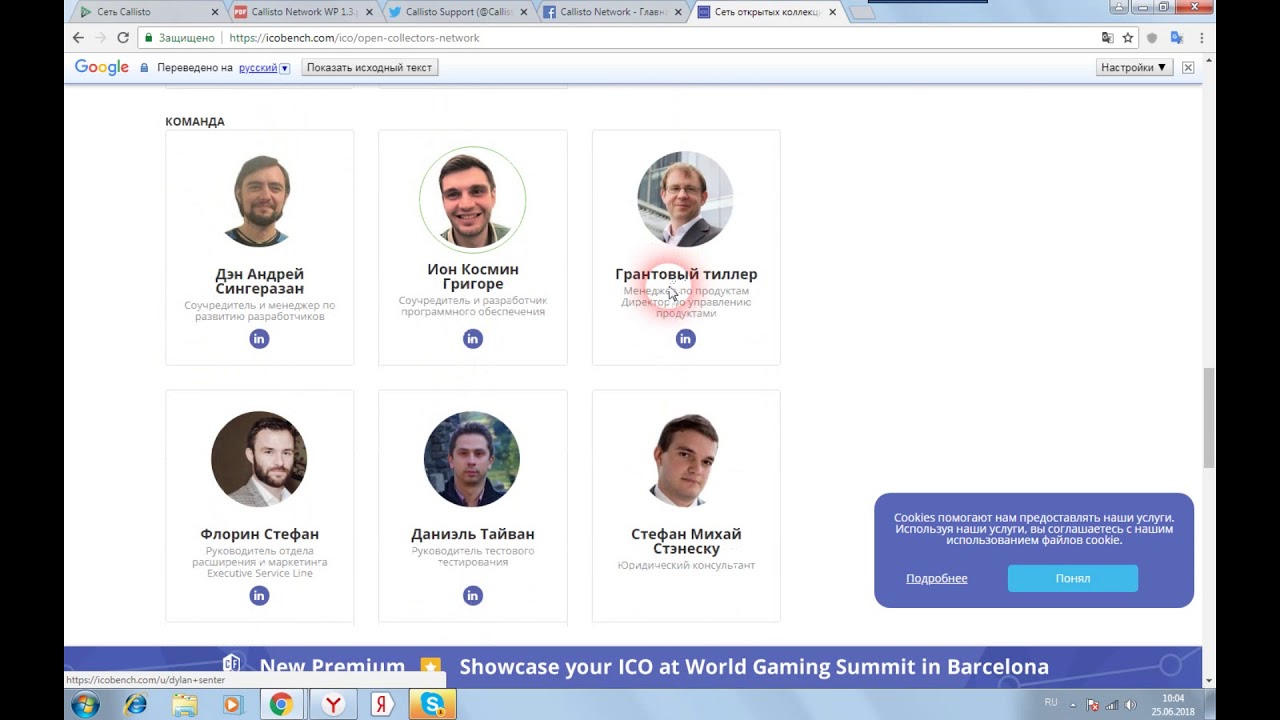The height and width of the screenshot is (720, 1280).
Task: Click photo of Стефан Михай Стэнеску
Action: [686, 459]
